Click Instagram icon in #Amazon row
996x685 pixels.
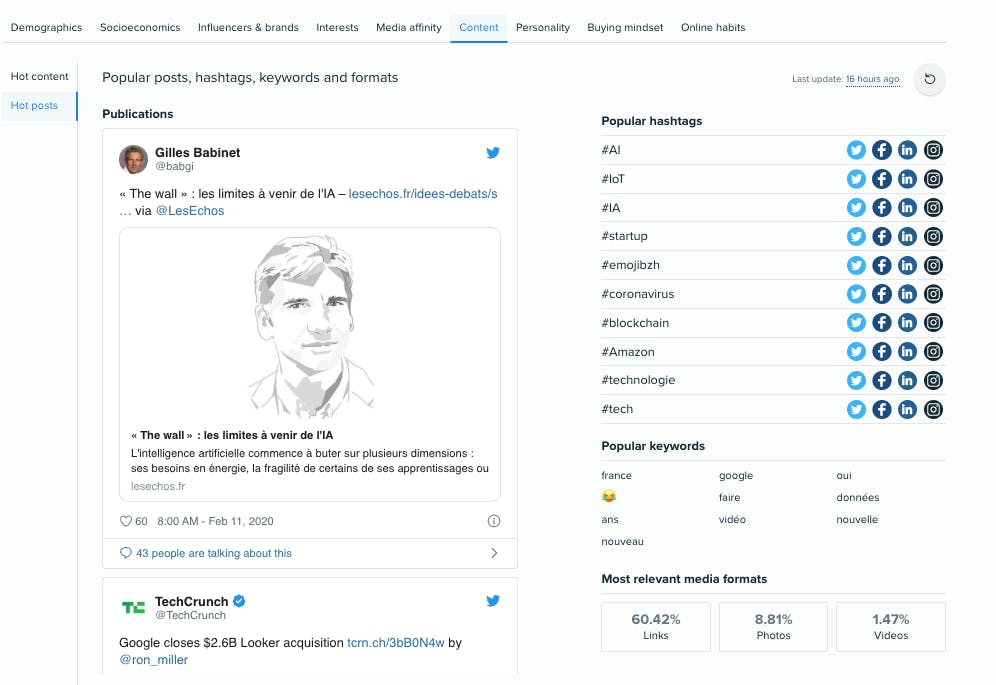coord(933,351)
